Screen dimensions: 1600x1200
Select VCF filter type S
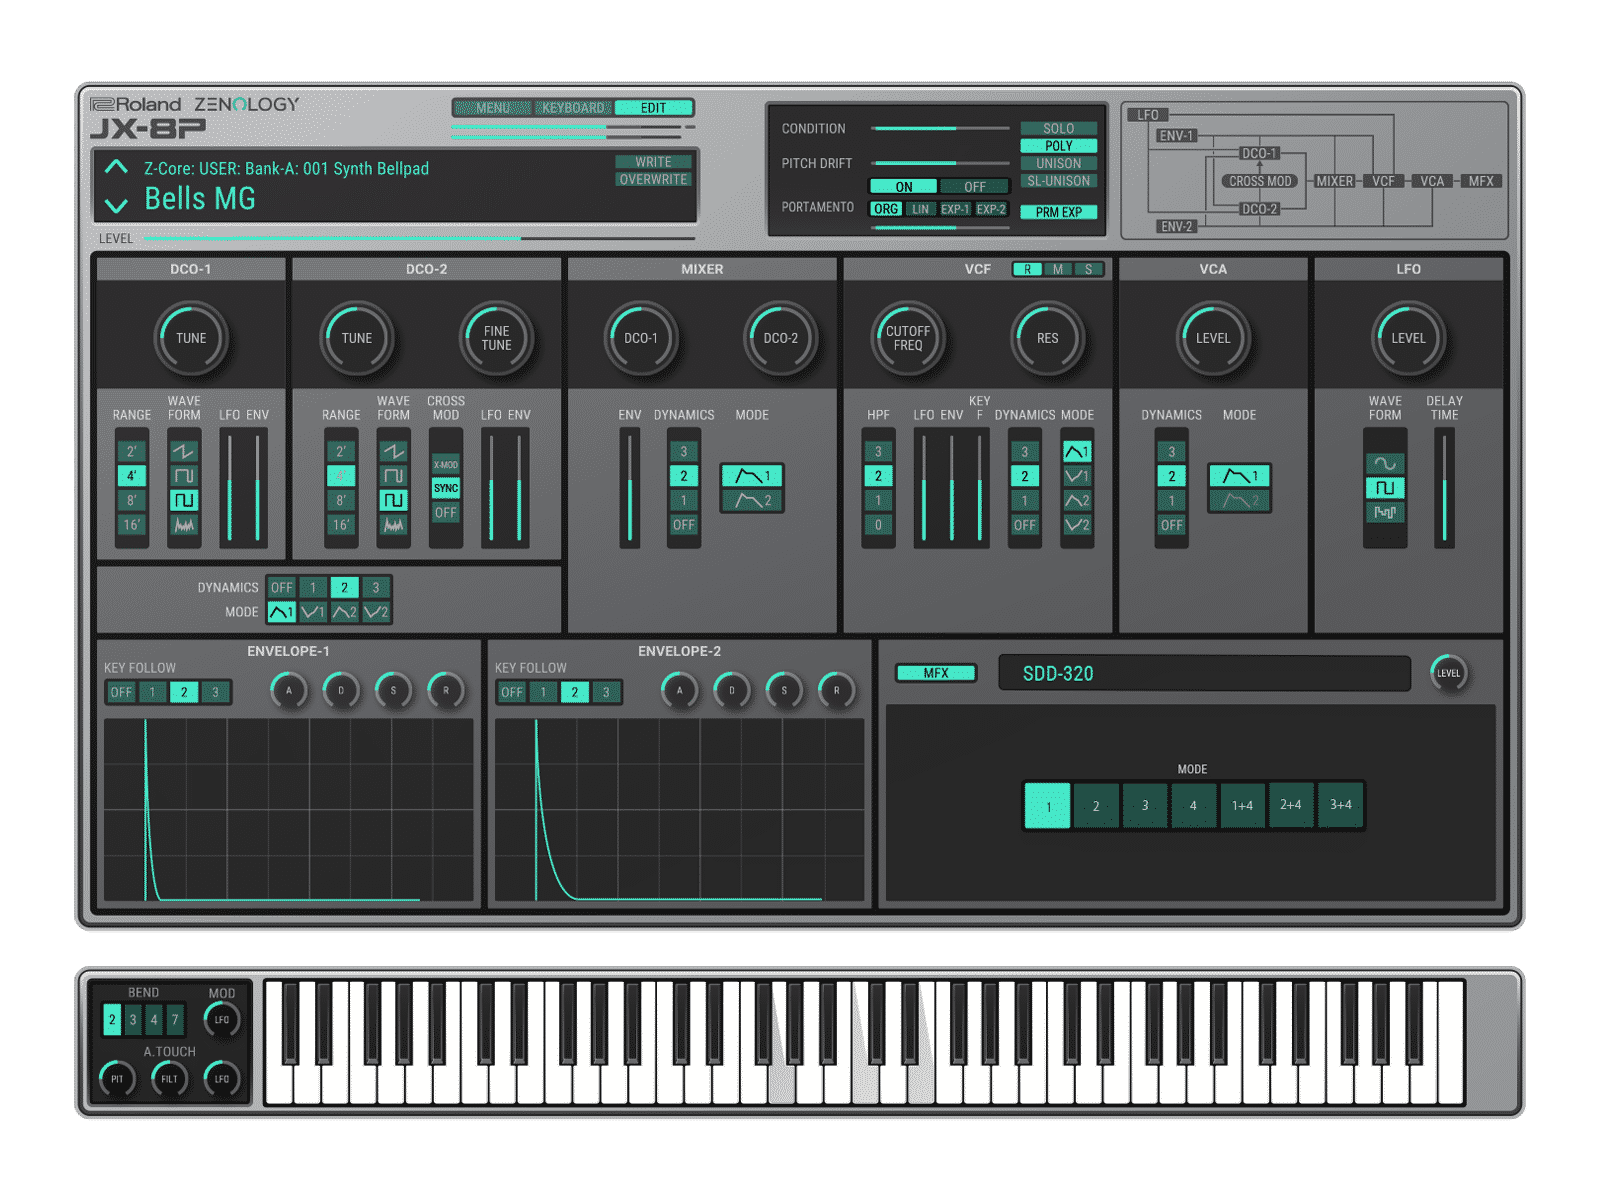[x=1088, y=269]
